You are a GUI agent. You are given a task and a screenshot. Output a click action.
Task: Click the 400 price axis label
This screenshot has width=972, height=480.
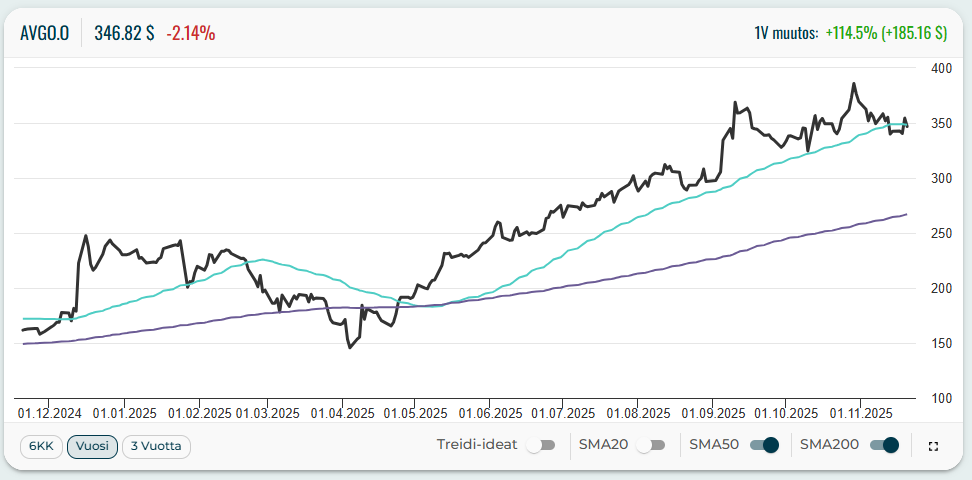[x=940, y=69]
